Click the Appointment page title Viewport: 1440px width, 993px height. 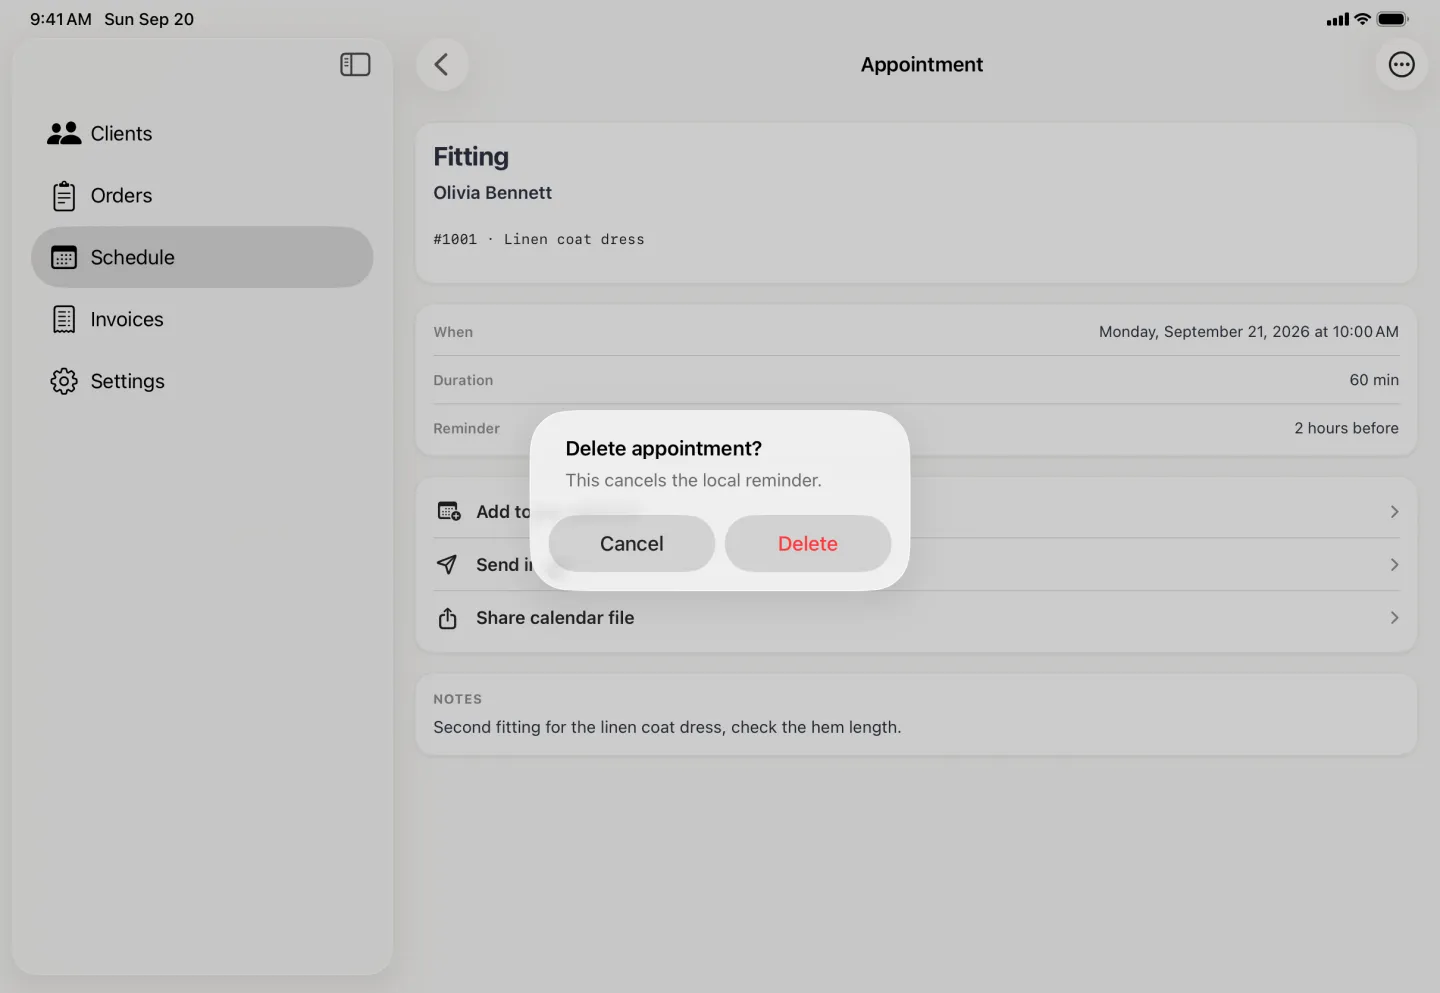click(x=922, y=65)
